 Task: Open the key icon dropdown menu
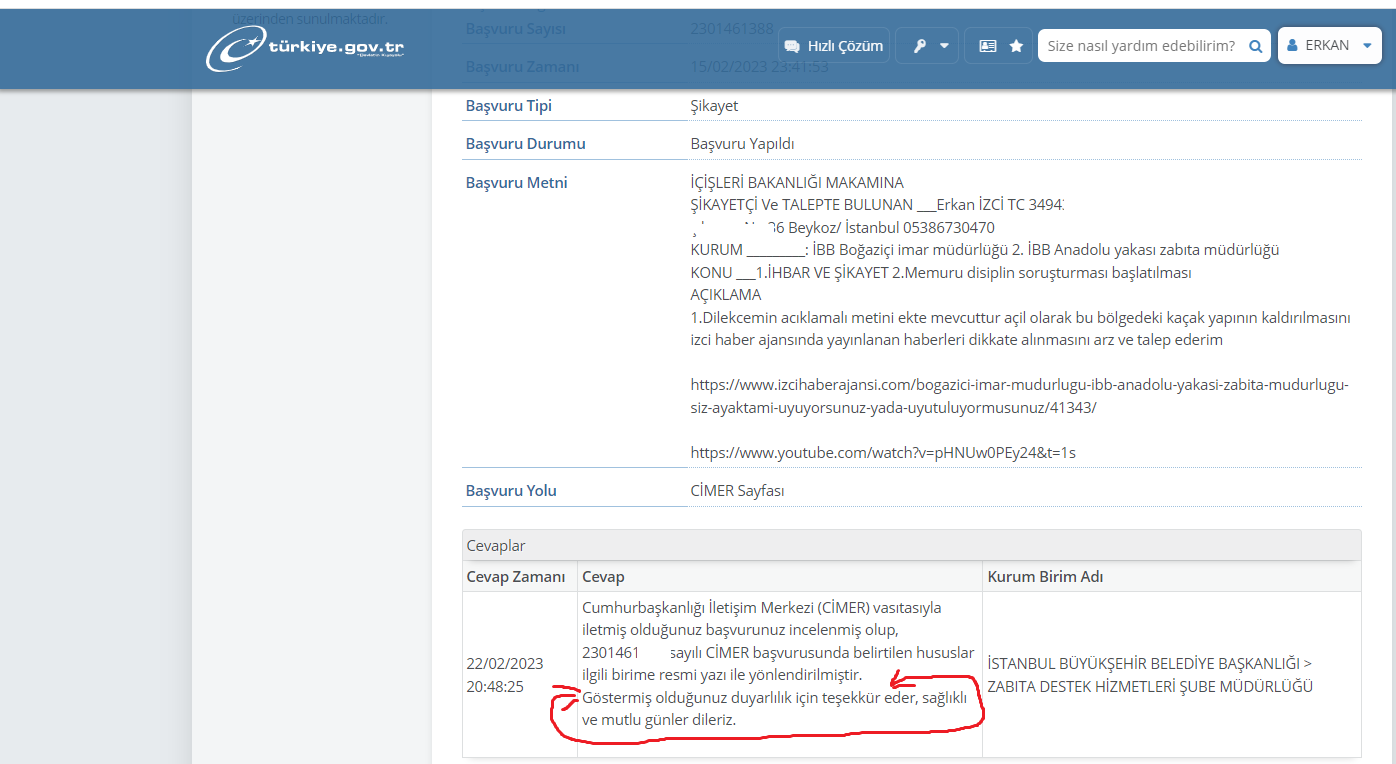(927, 46)
